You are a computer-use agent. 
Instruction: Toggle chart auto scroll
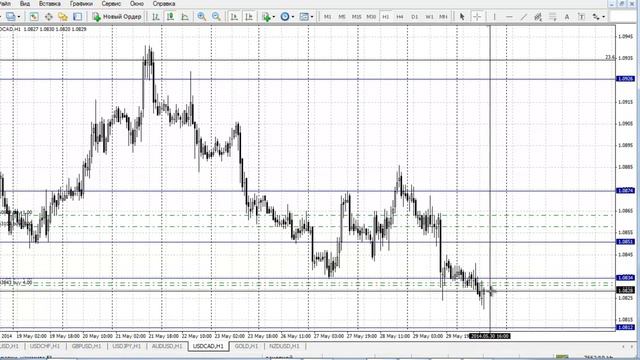234,17
